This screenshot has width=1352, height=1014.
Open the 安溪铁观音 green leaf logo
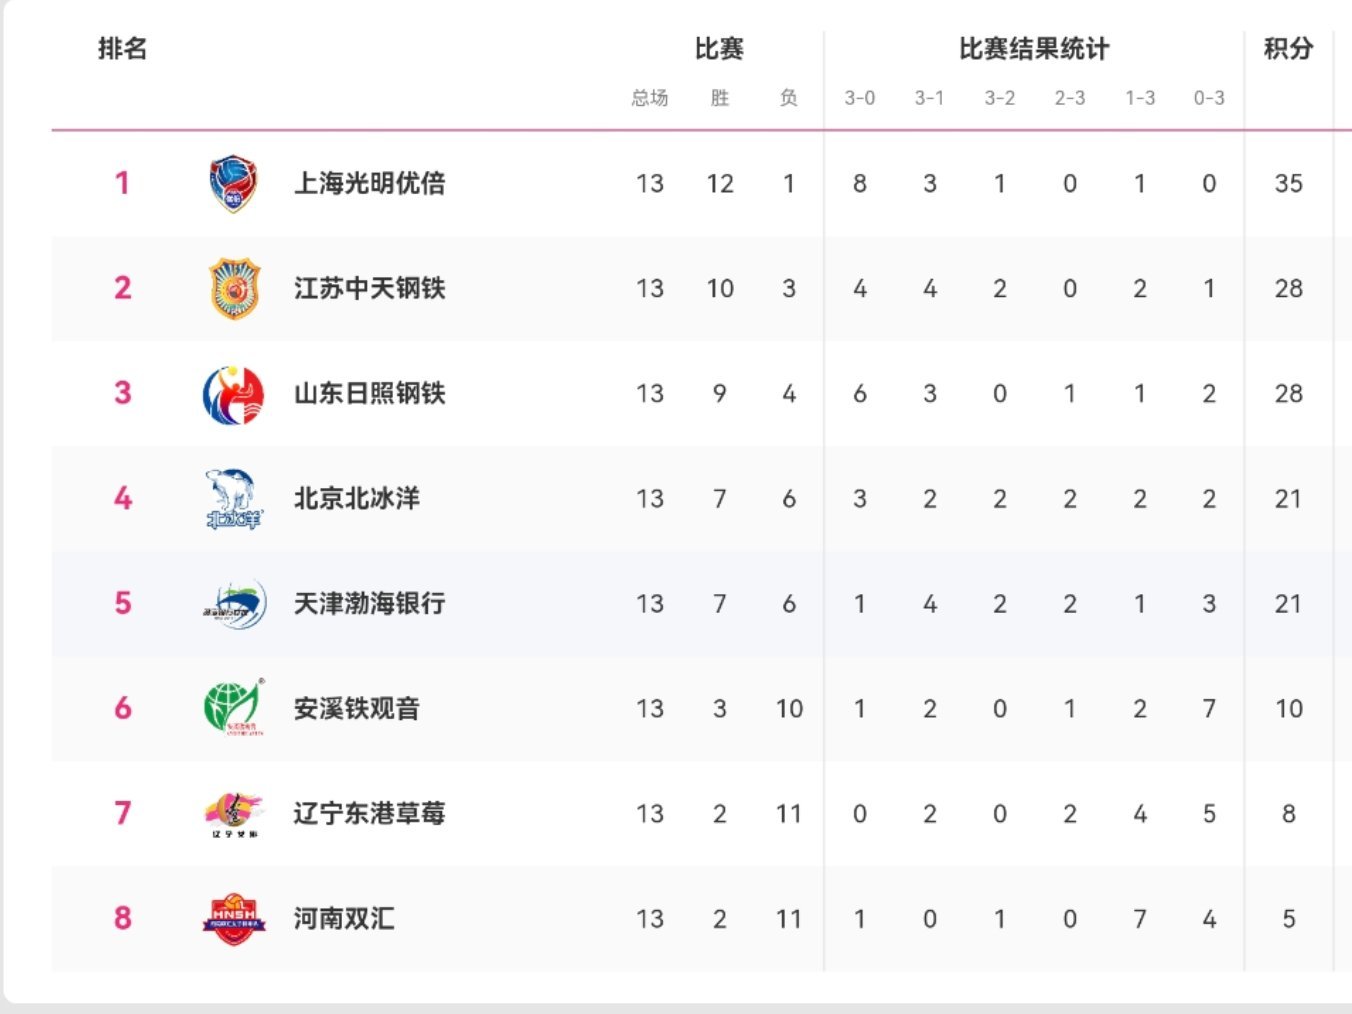click(x=234, y=708)
